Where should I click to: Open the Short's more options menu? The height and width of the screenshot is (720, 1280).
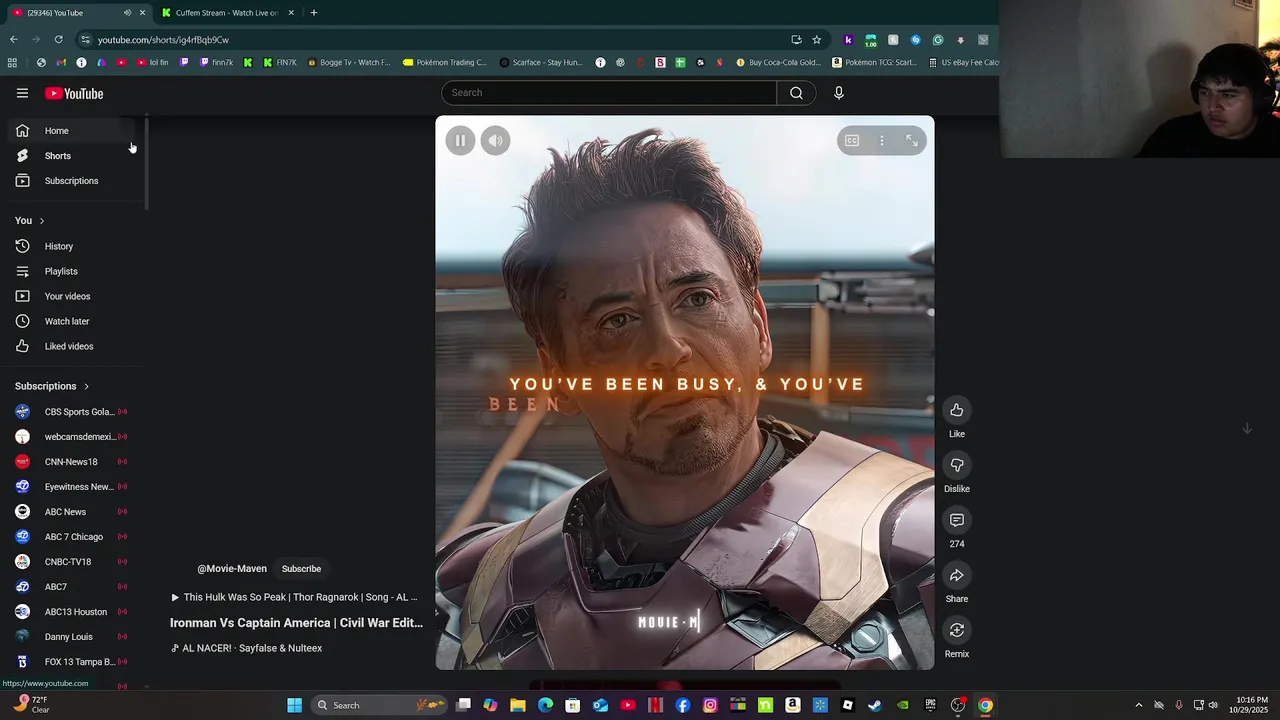(882, 141)
